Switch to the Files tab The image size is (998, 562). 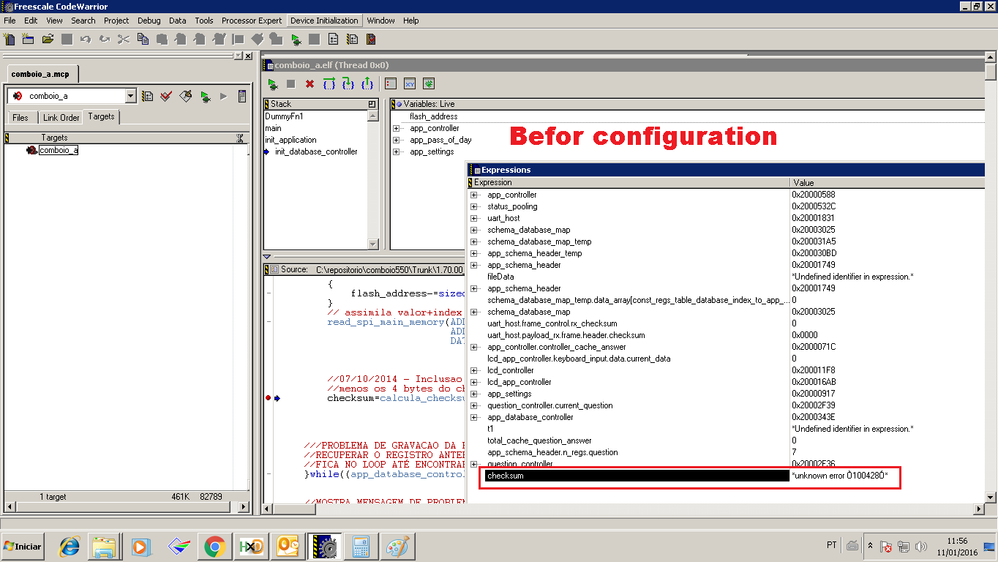20,118
